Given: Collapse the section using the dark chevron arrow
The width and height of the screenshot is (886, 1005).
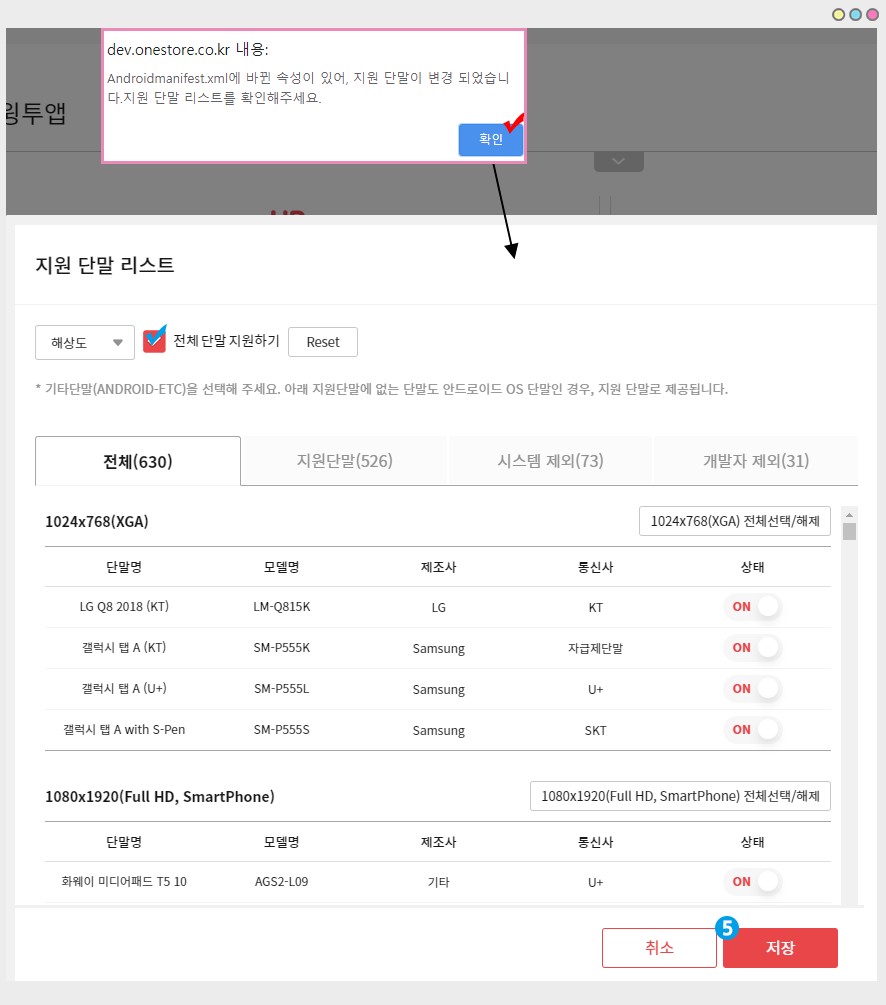Looking at the screenshot, I should tap(618, 159).
